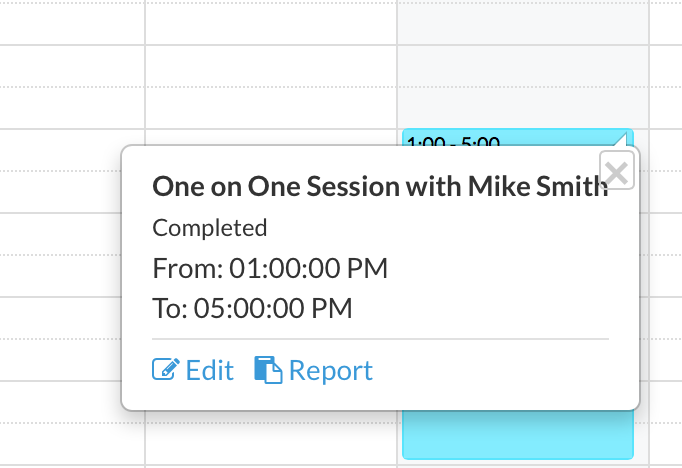Open the Report link text
This screenshot has width=682, height=468.
point(331,371)
